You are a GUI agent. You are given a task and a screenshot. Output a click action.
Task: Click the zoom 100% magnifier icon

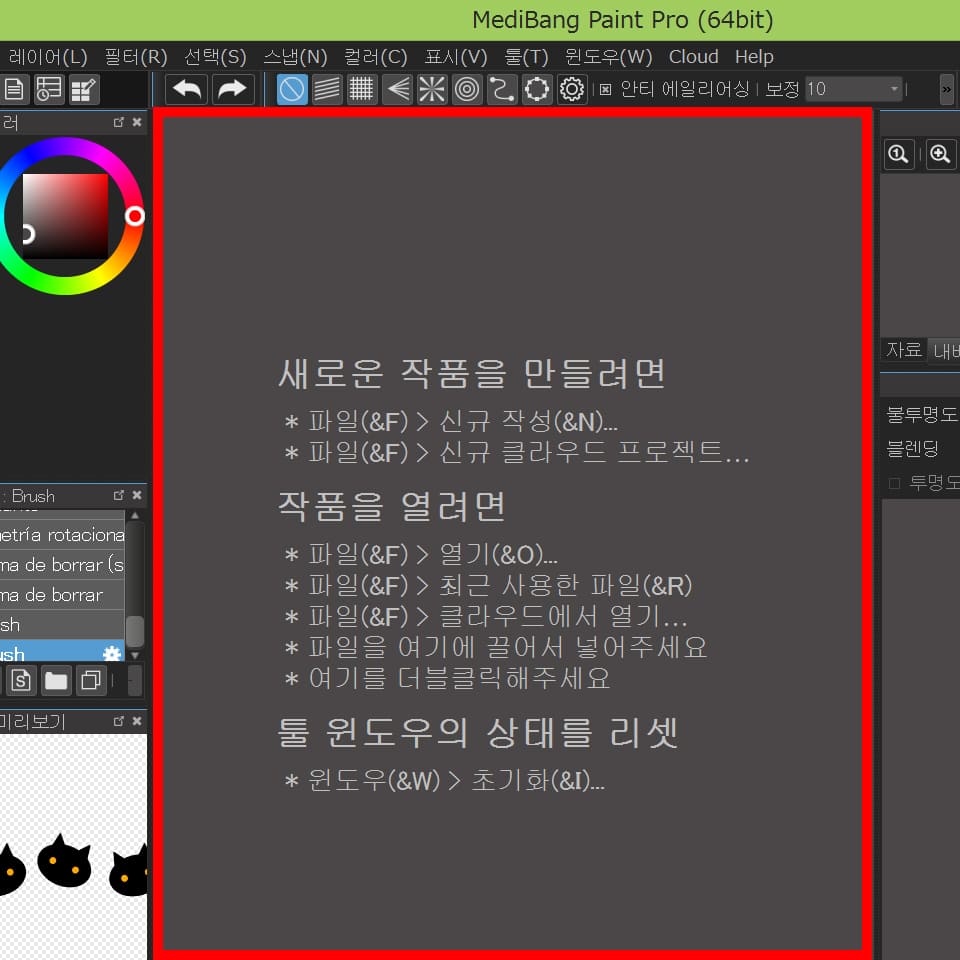point(898,154)
